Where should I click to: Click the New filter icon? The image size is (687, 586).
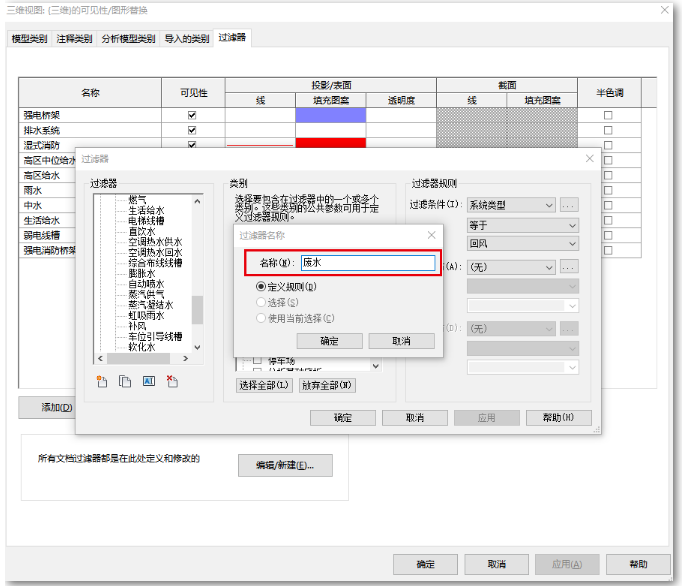102,382
